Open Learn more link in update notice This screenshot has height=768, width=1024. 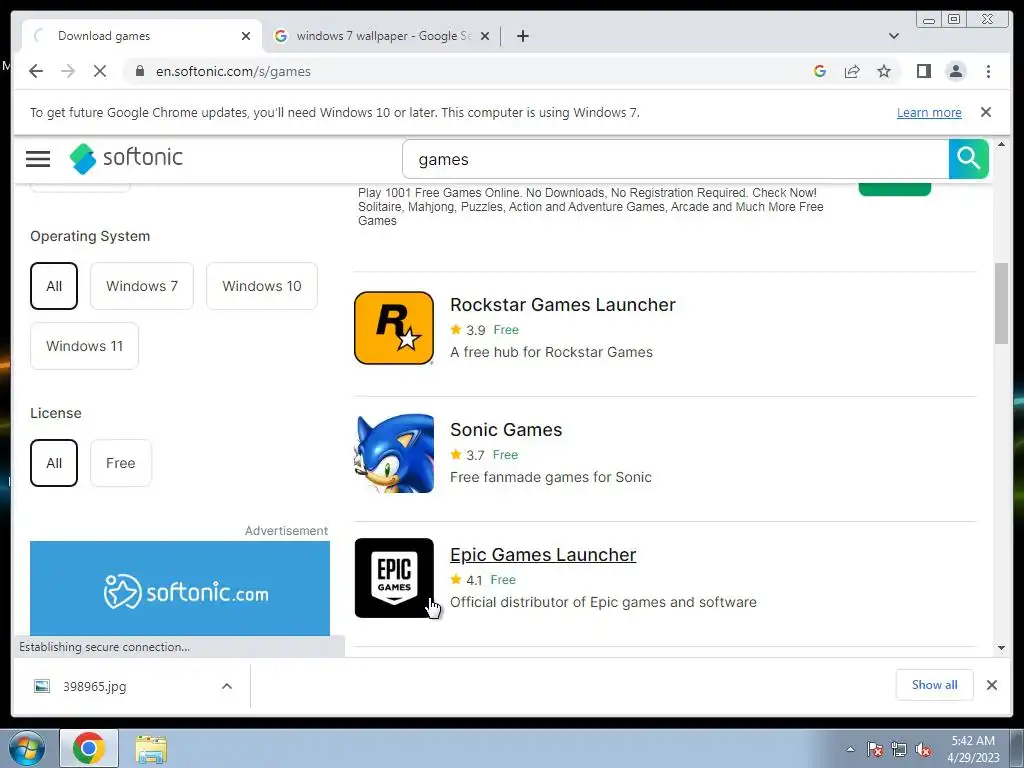(929, 112)
